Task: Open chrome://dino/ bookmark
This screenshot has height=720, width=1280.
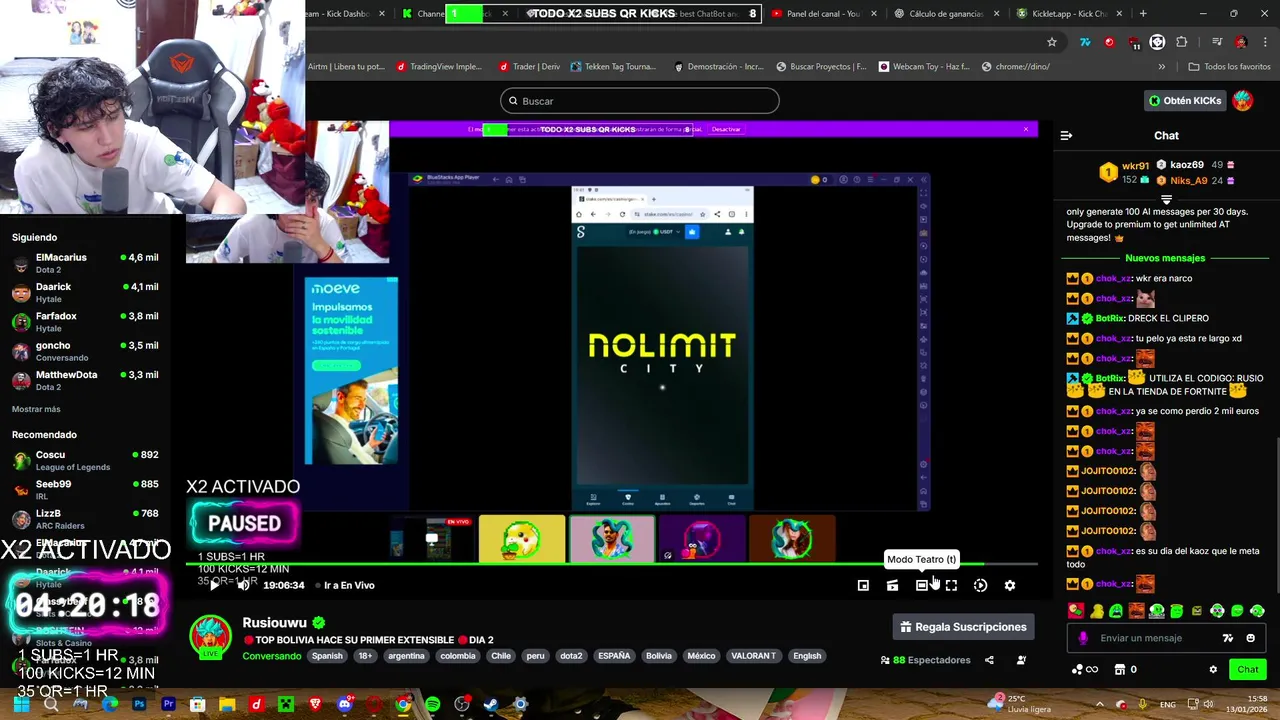Action: point(1015,67)
